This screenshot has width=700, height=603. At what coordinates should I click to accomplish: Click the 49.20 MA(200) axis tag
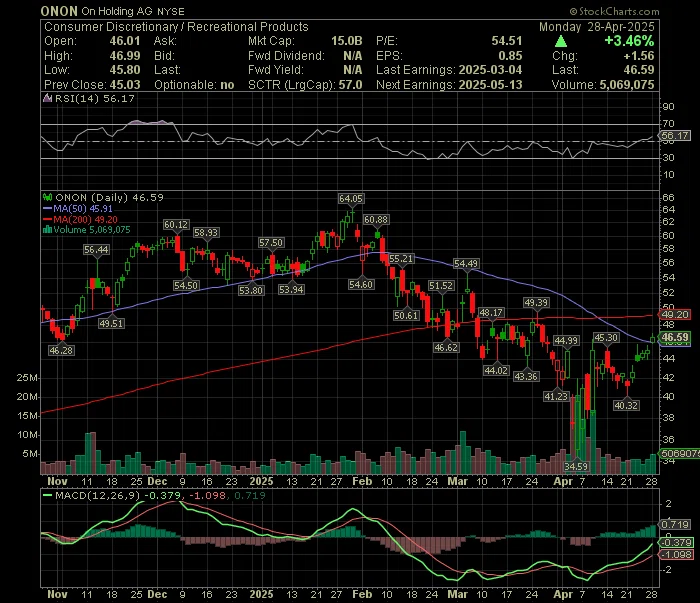[x=675, y=314]
